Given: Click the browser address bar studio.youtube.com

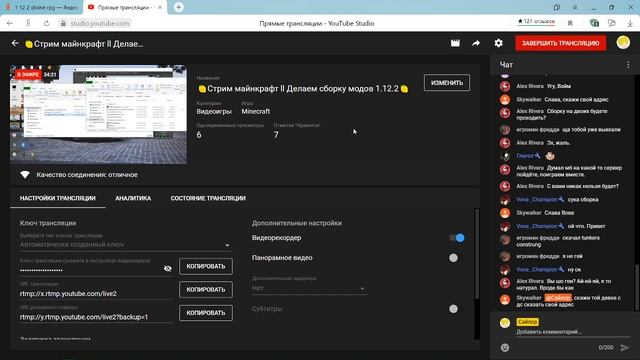Looking at the screenshot, I should tap(100, 23).
